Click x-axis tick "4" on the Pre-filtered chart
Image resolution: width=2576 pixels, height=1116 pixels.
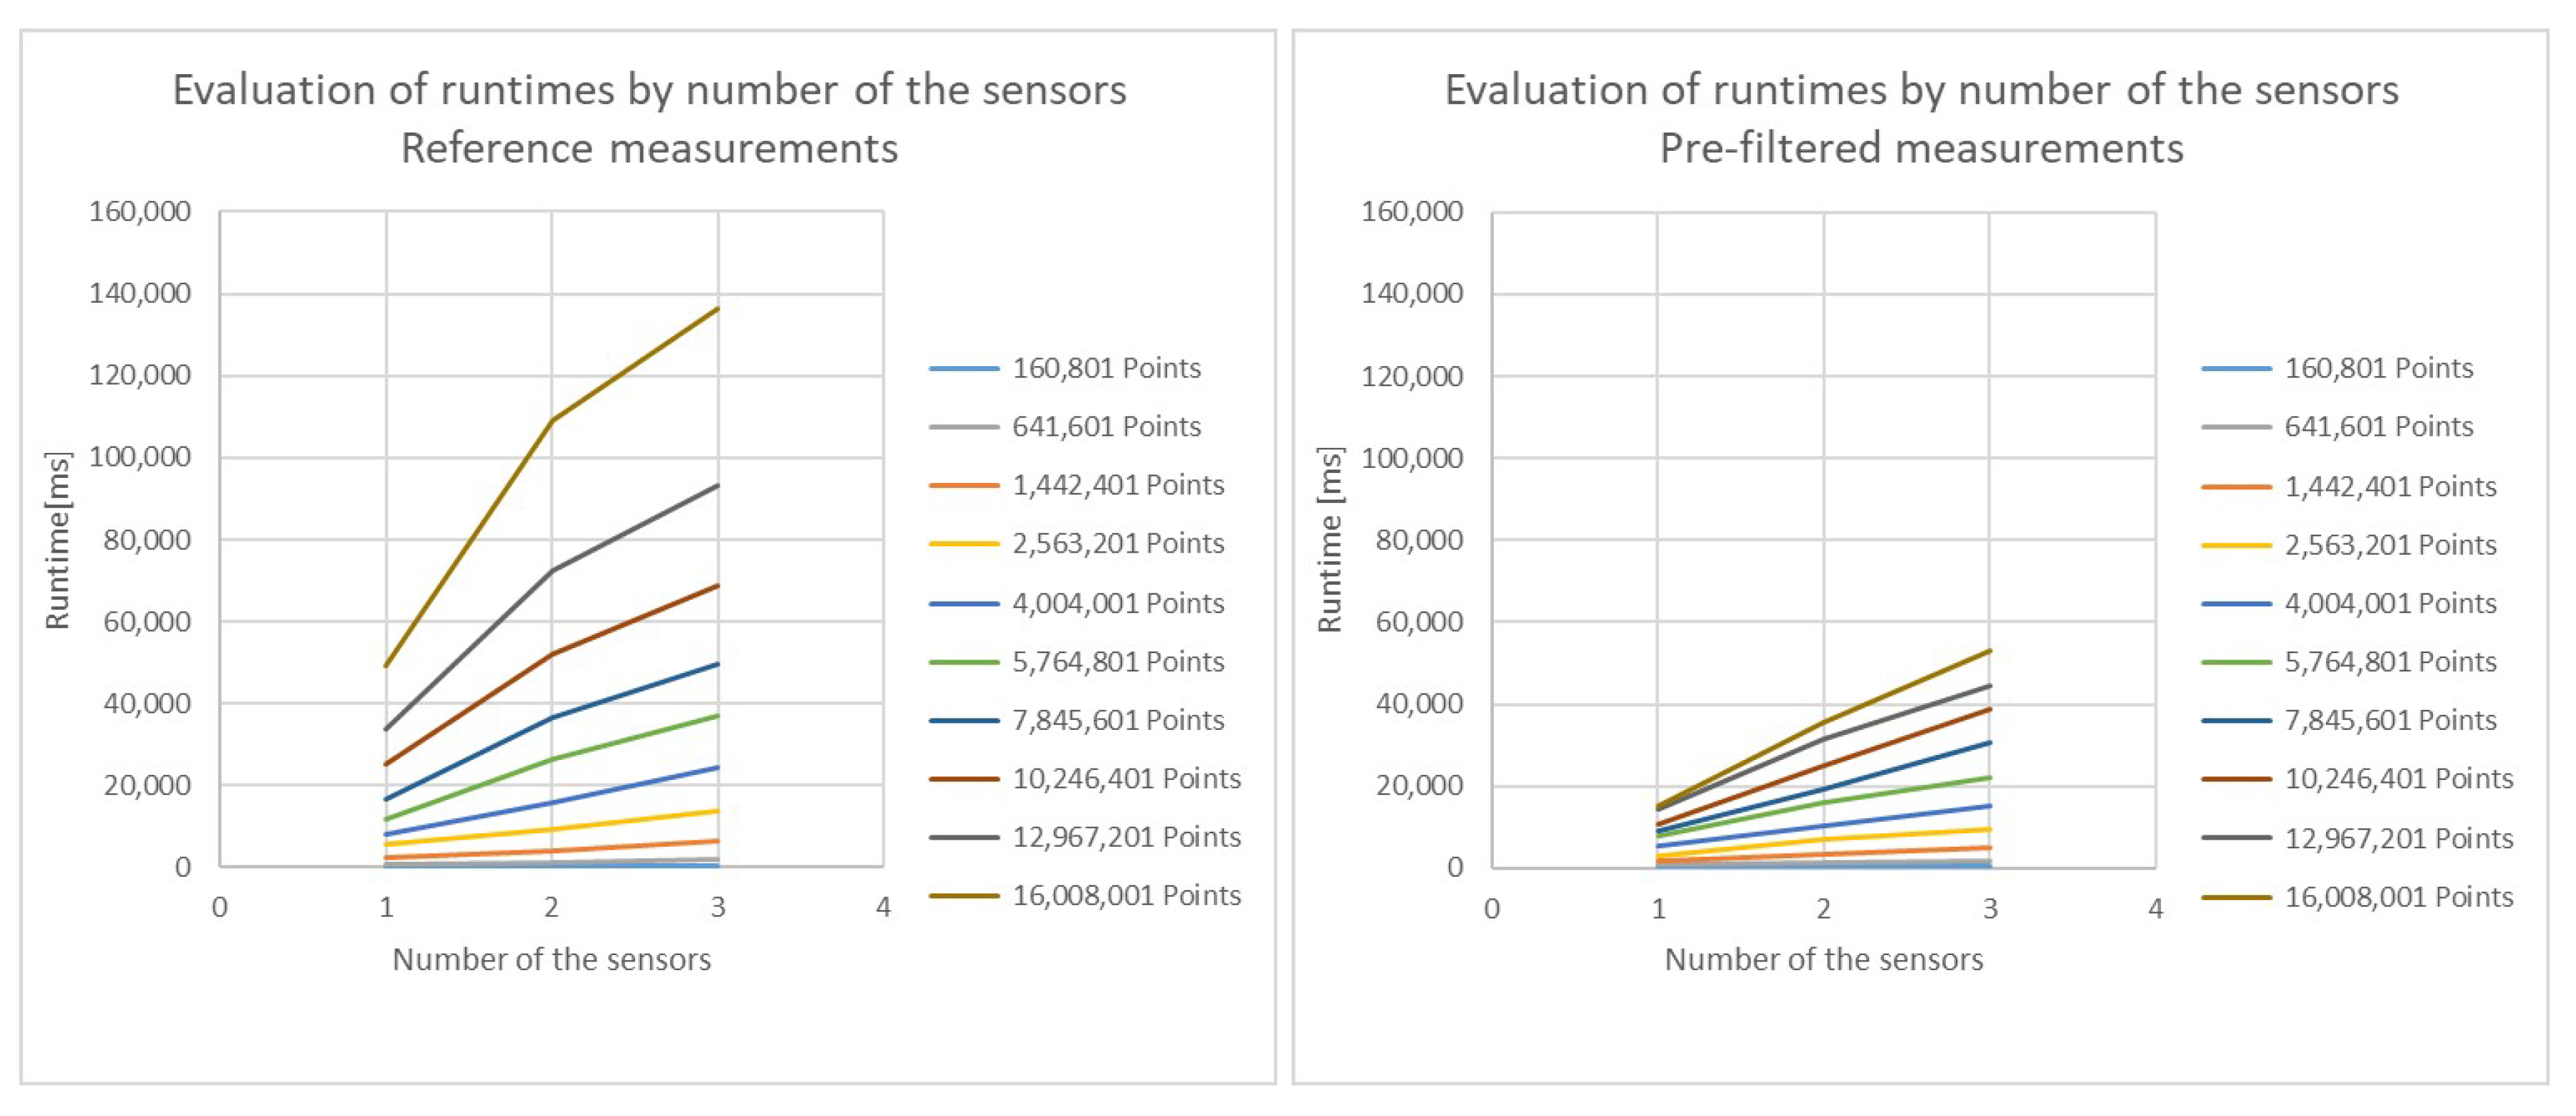[2155, 908]
